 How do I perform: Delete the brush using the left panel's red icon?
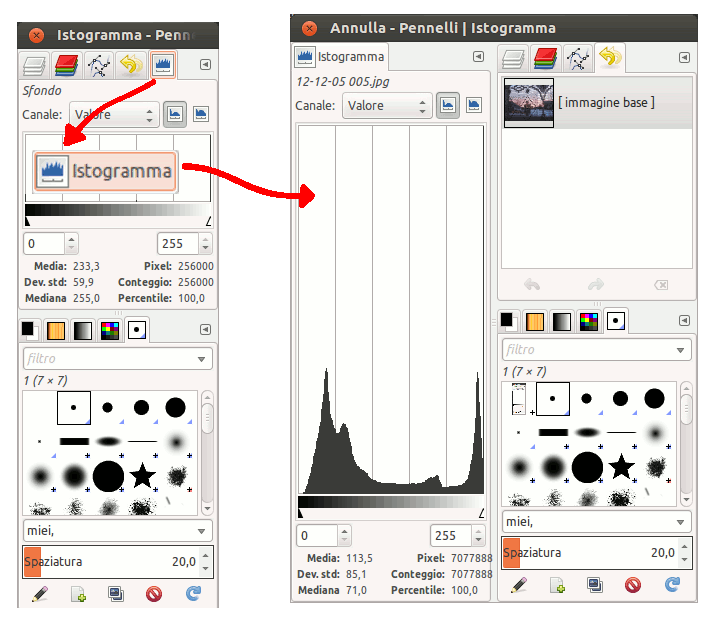click(154, 594)
